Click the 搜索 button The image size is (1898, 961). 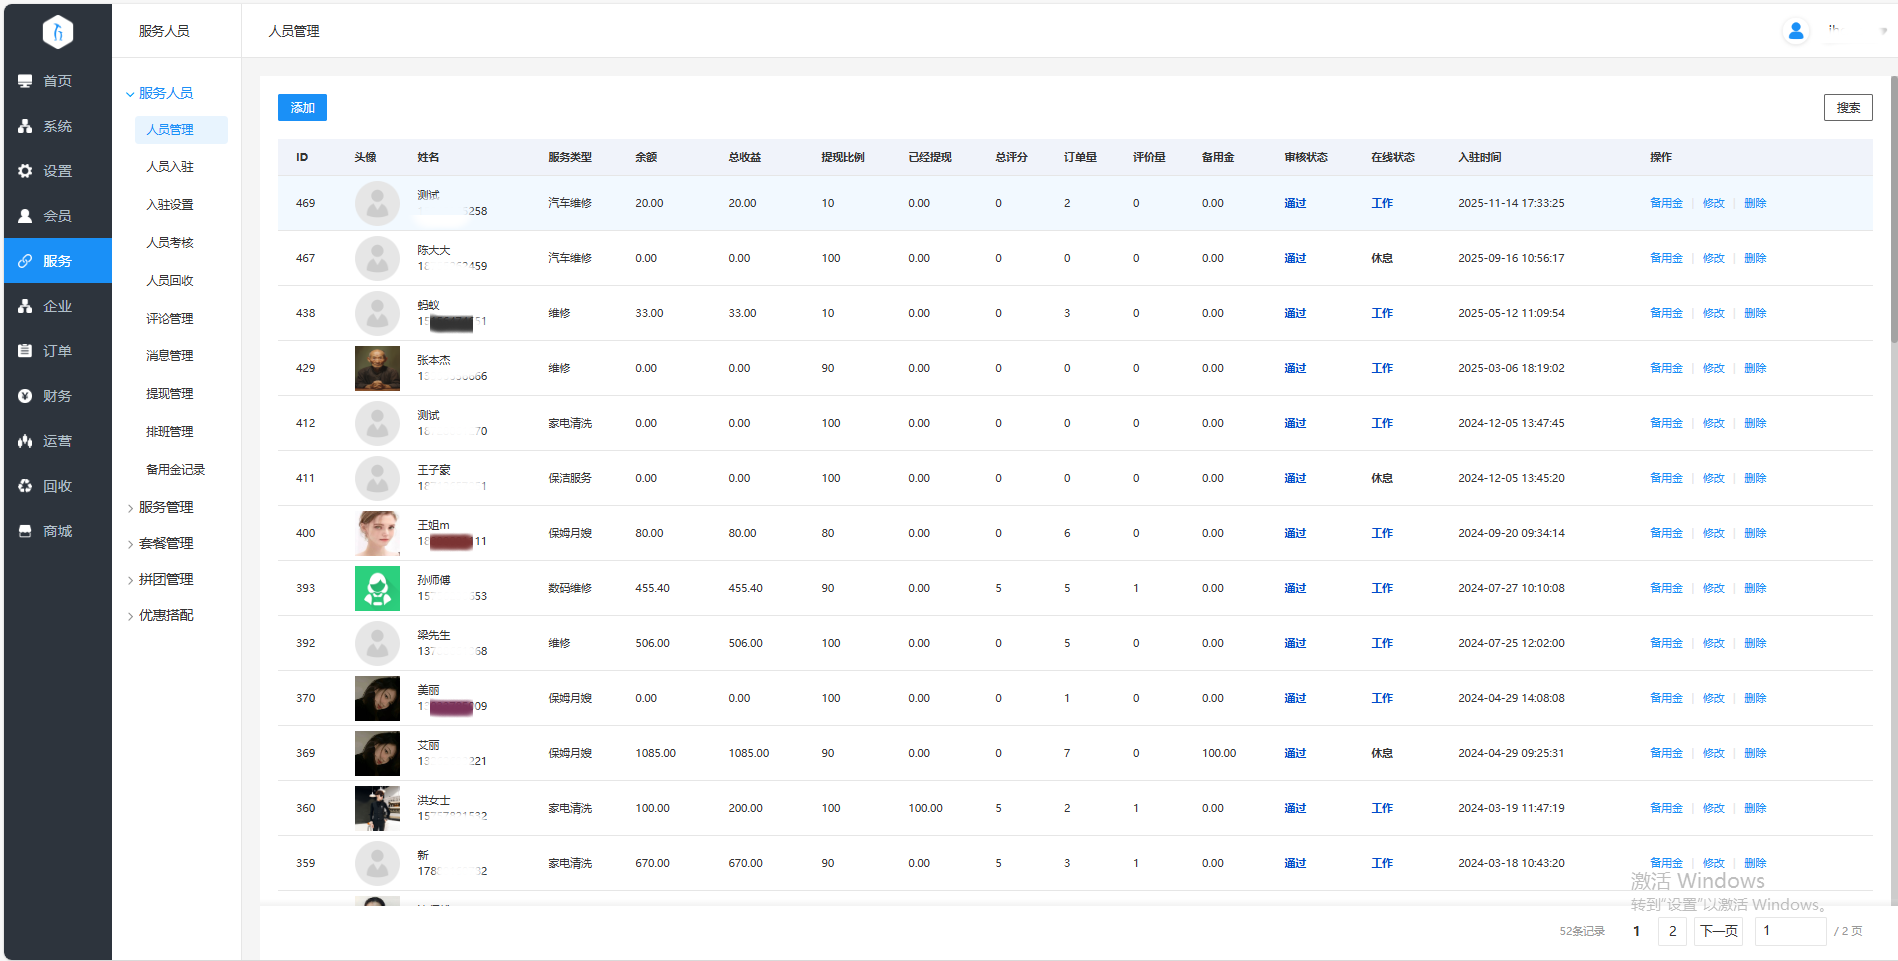point(1847,108)
